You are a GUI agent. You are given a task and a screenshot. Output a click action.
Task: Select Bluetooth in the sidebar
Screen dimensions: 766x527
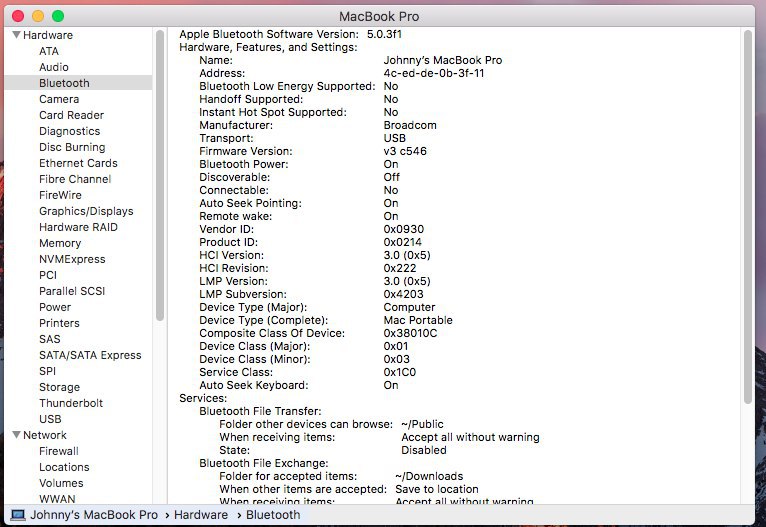pyautogui.click(x=78, y=83)
